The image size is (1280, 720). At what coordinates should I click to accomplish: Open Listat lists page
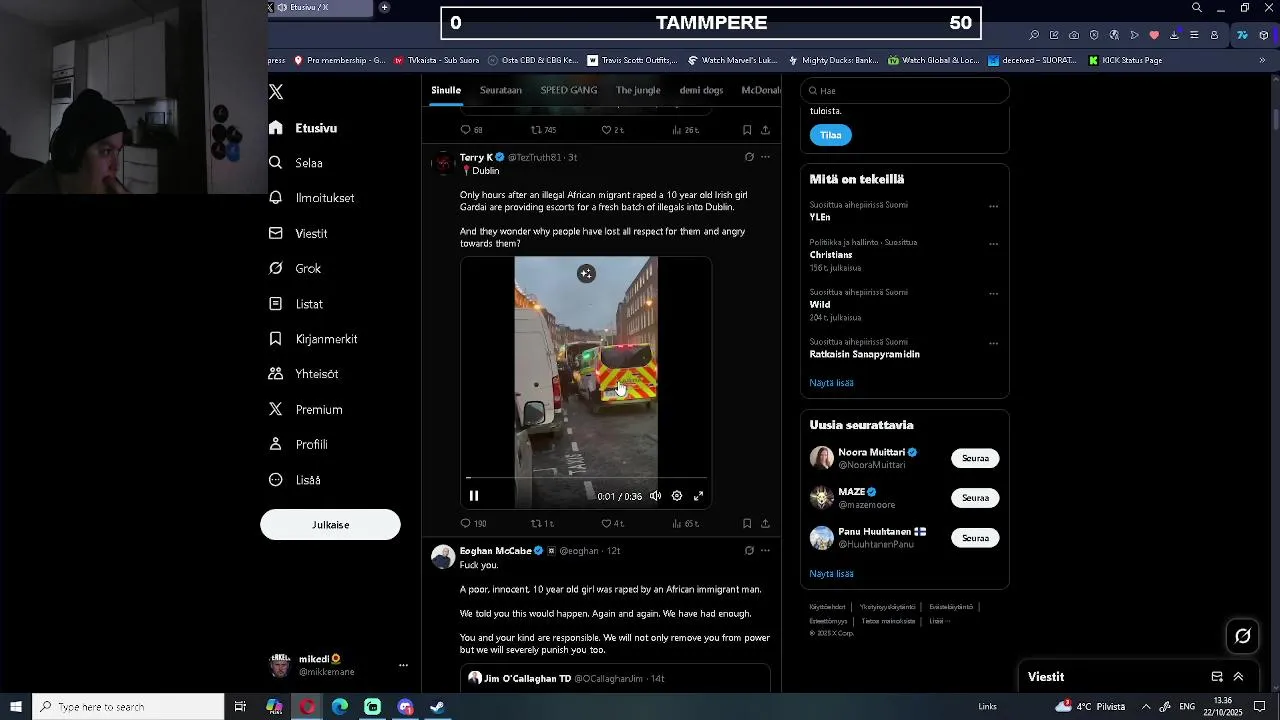click(x=296, y=304)
